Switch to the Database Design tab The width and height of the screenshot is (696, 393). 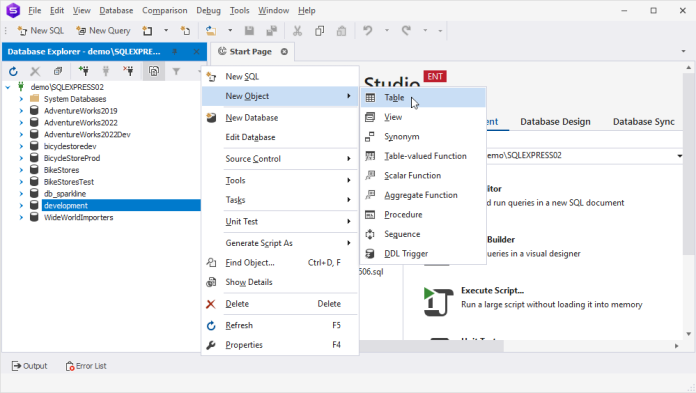[x=555, y=122]
